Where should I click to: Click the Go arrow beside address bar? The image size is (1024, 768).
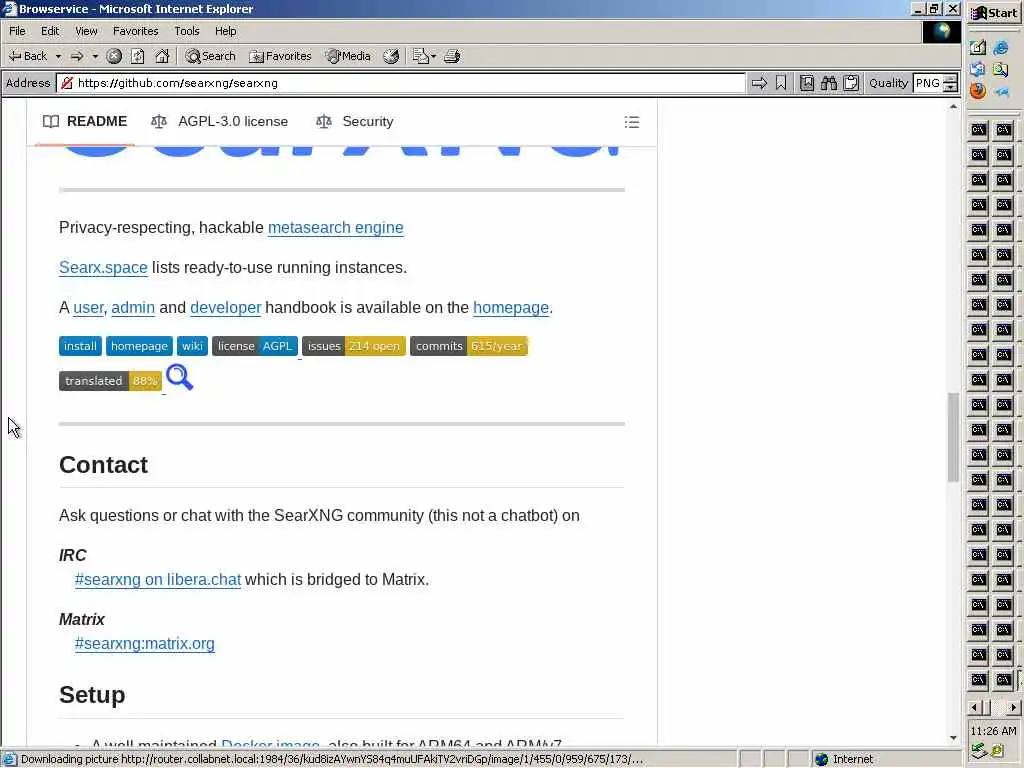coord(759,83)
